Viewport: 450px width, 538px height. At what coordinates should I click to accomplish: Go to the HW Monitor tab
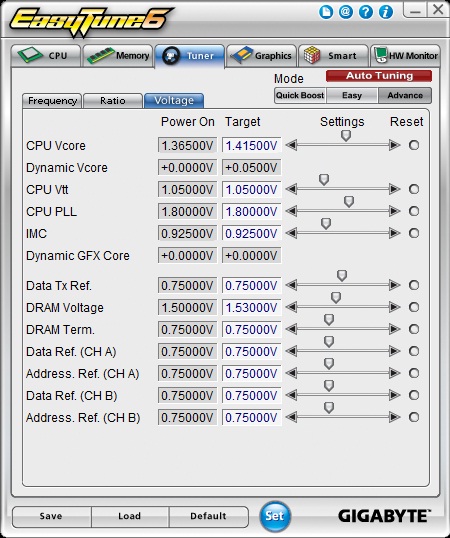[405, 56]
